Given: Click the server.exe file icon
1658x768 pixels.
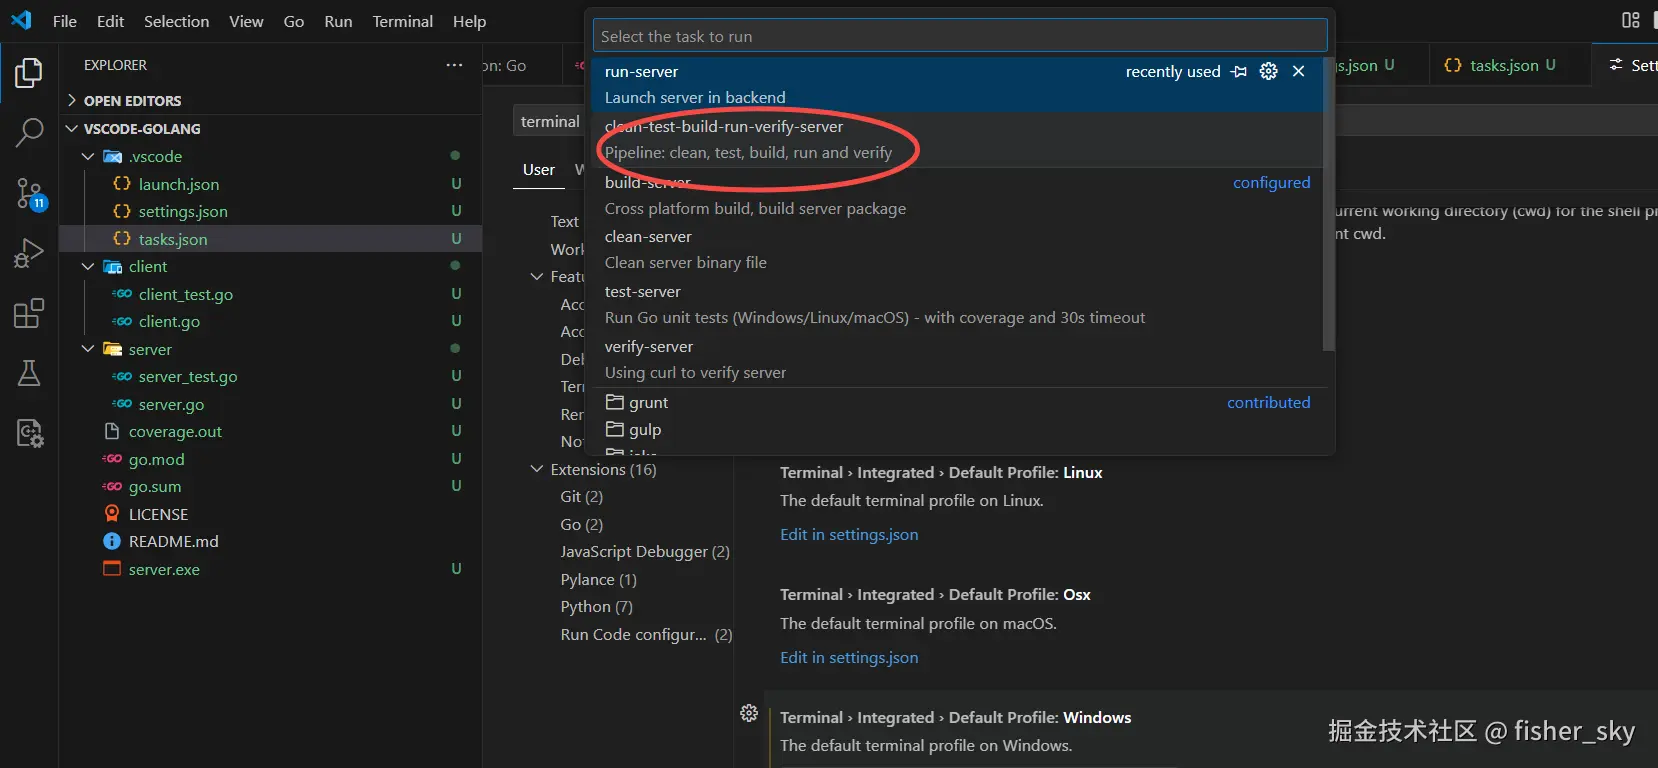Looking at the screenshot, I should 112,569.
